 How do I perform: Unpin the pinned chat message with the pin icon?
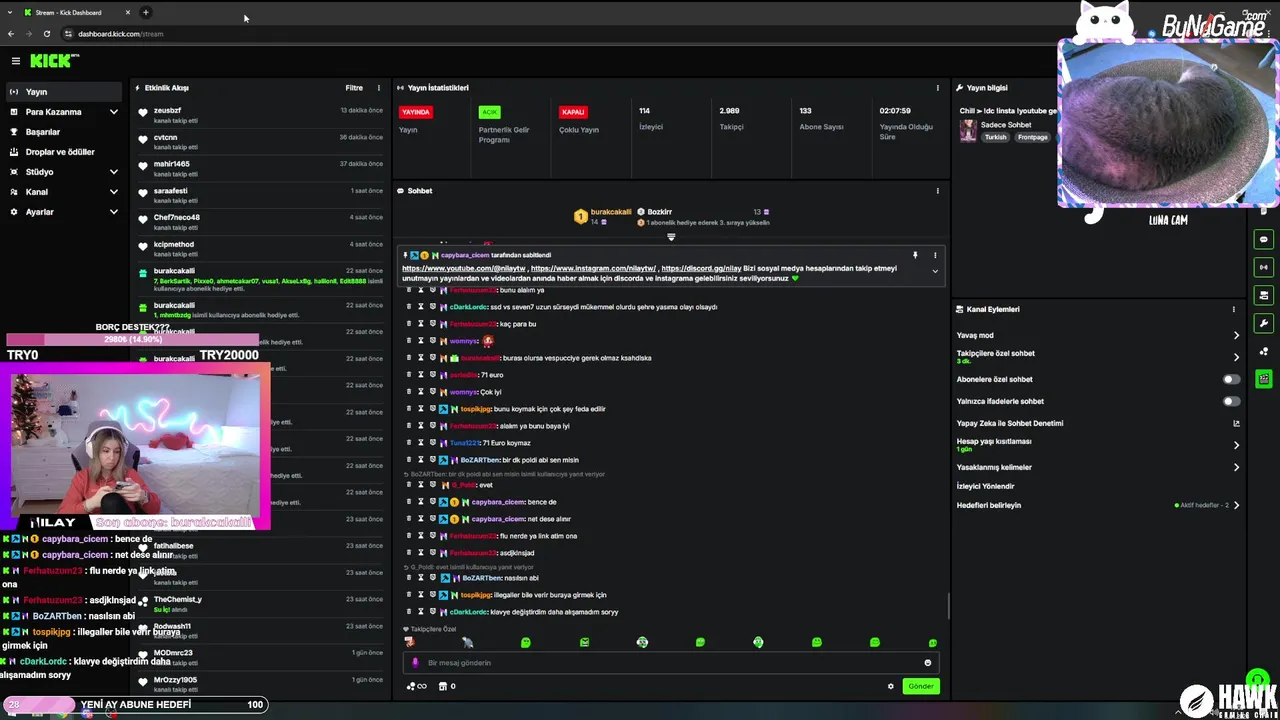click(x=915, y=255)
